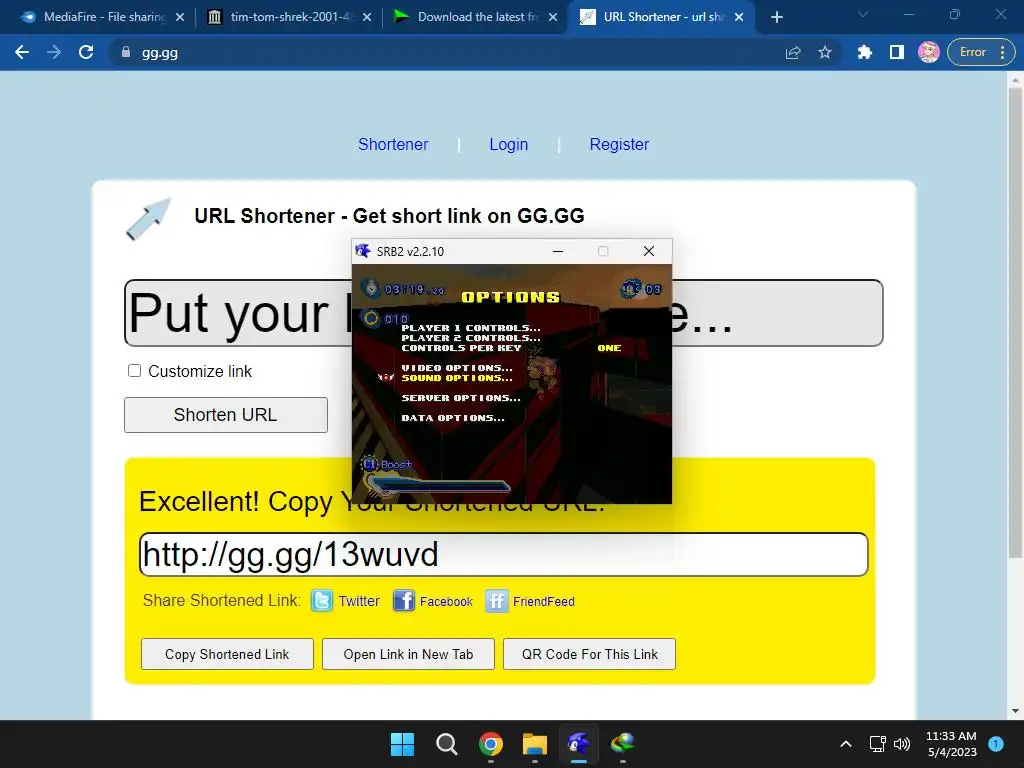The width and height of the screenshot is (1024, 768).
Task: Click the Shorten URL button
Action: pos(226,415)
